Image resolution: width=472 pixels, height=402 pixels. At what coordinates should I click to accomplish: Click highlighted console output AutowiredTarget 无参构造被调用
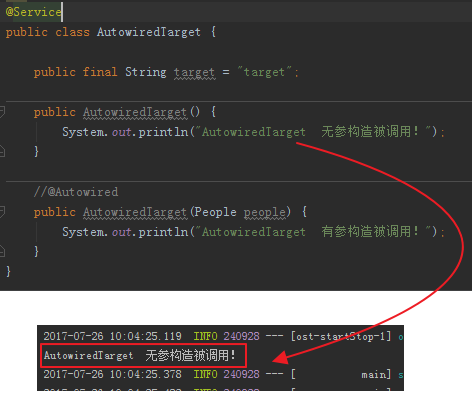pos(143,356)
